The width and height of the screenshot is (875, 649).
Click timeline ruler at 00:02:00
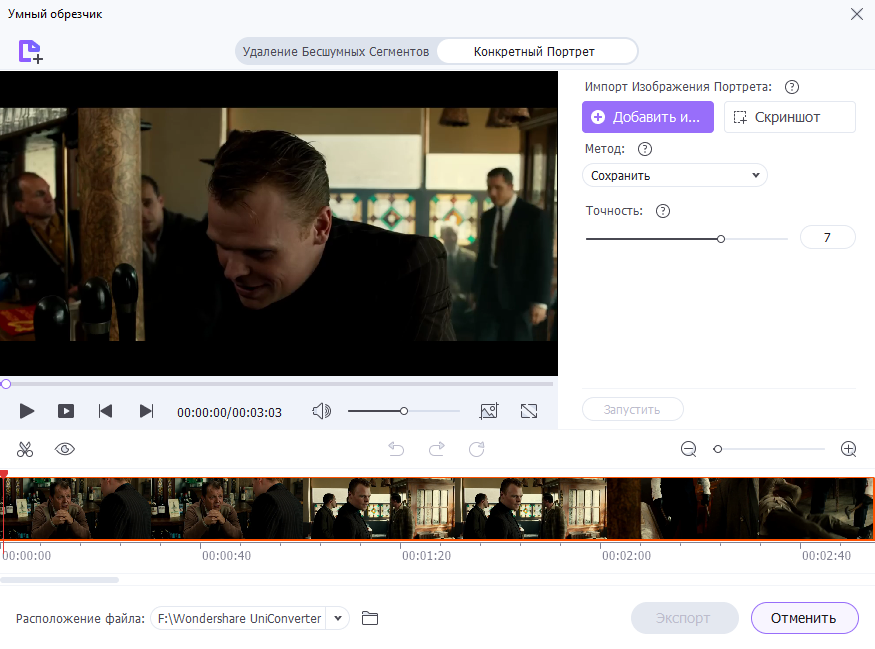click(626, 556)
